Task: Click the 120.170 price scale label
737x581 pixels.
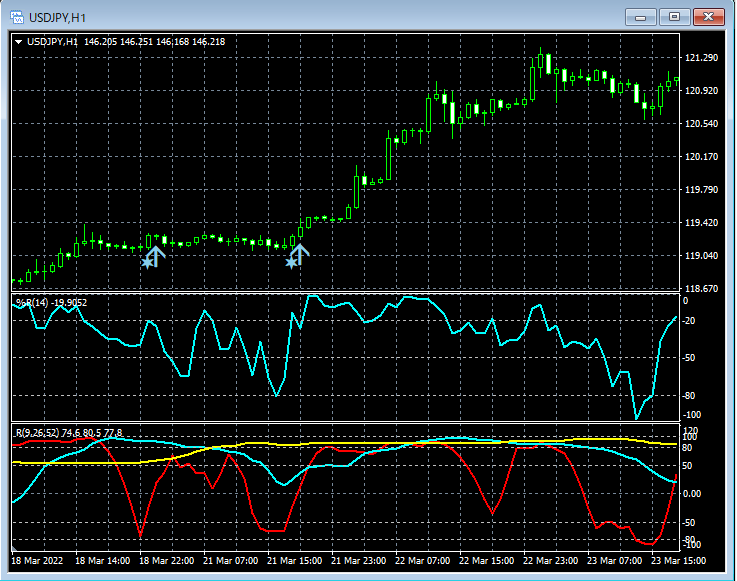Action: (x=700, y=157)
